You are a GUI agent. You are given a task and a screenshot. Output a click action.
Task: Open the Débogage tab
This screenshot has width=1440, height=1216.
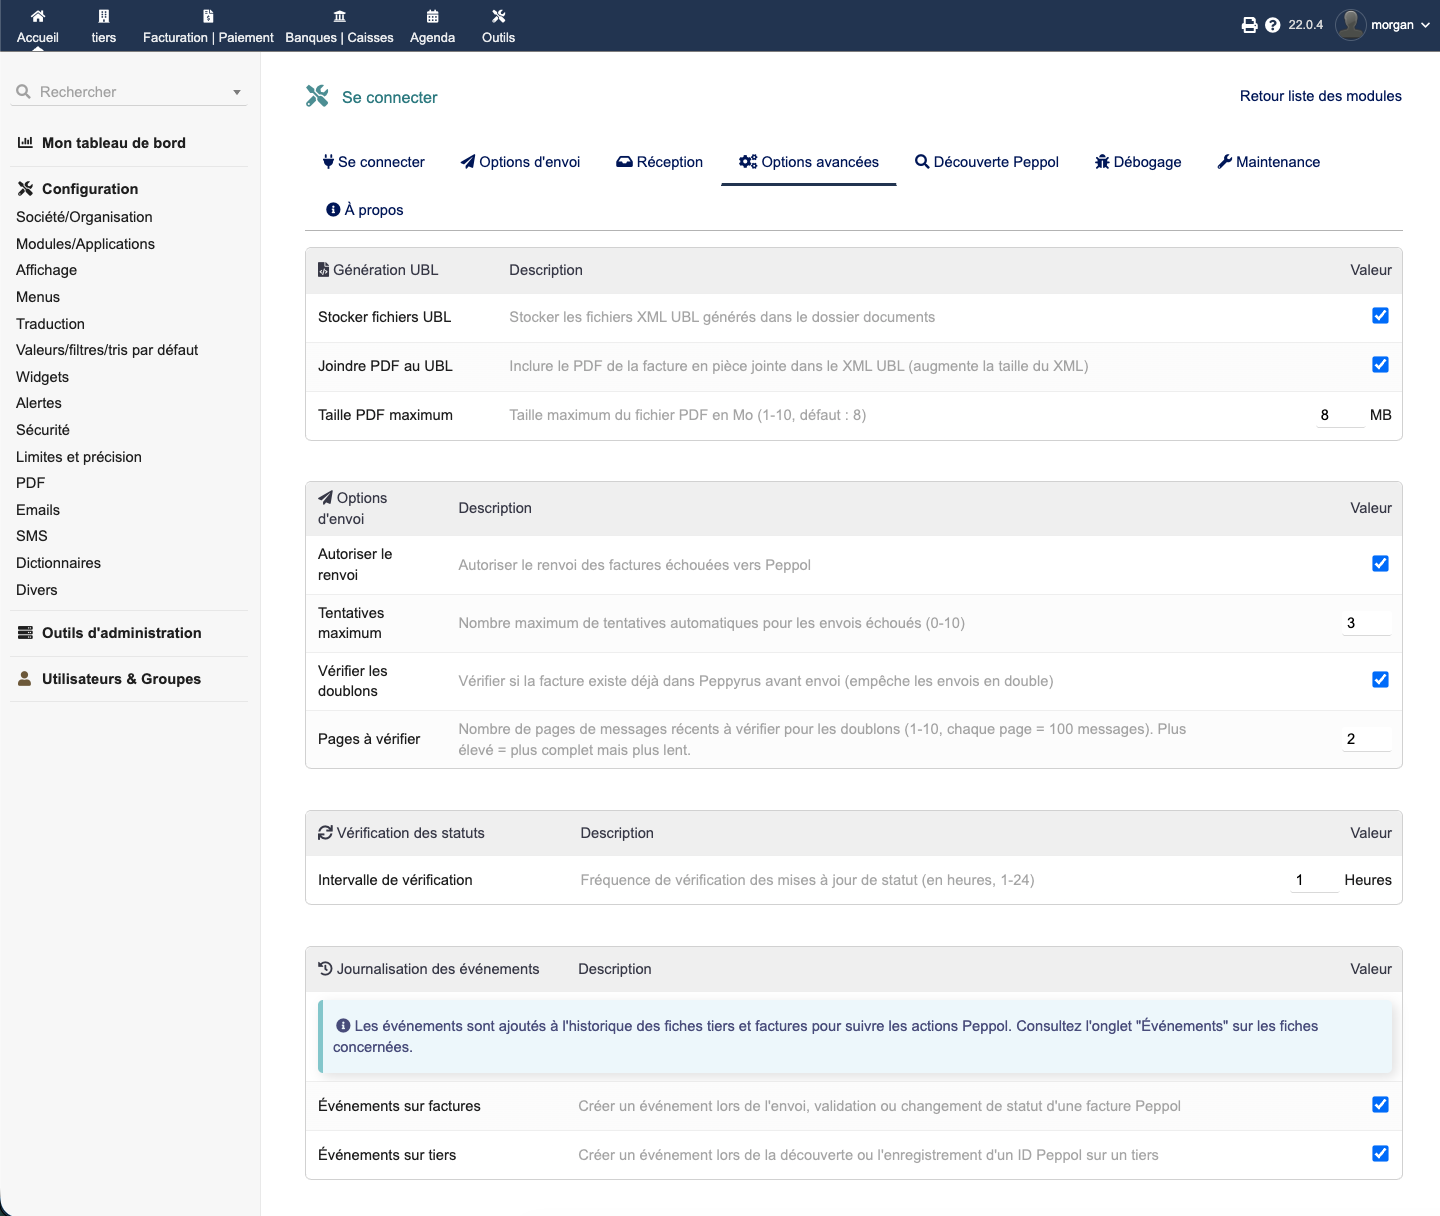(x=1138, y=162)
